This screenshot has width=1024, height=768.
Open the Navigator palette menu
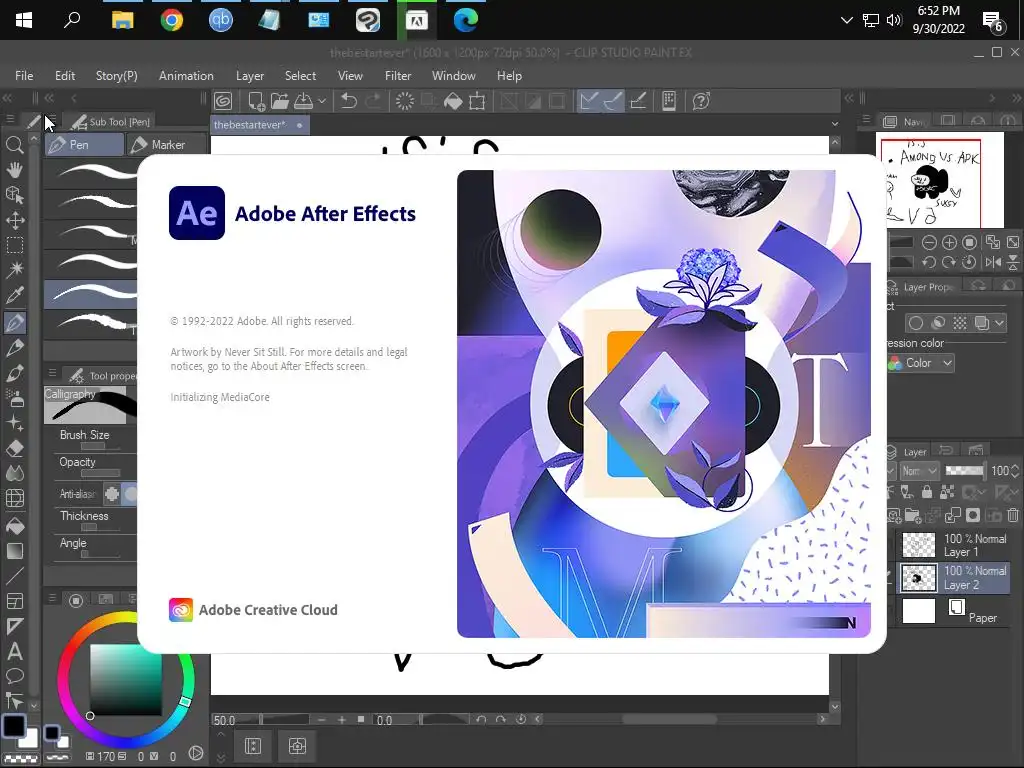pos(867,120)
